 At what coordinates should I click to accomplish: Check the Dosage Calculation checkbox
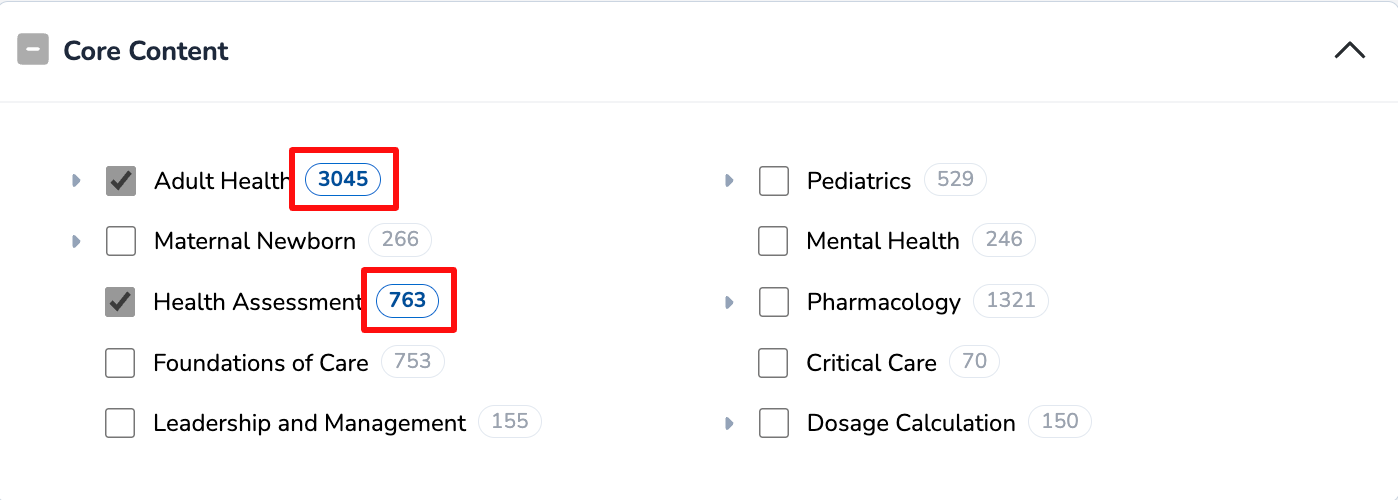[x=774, y=423]
